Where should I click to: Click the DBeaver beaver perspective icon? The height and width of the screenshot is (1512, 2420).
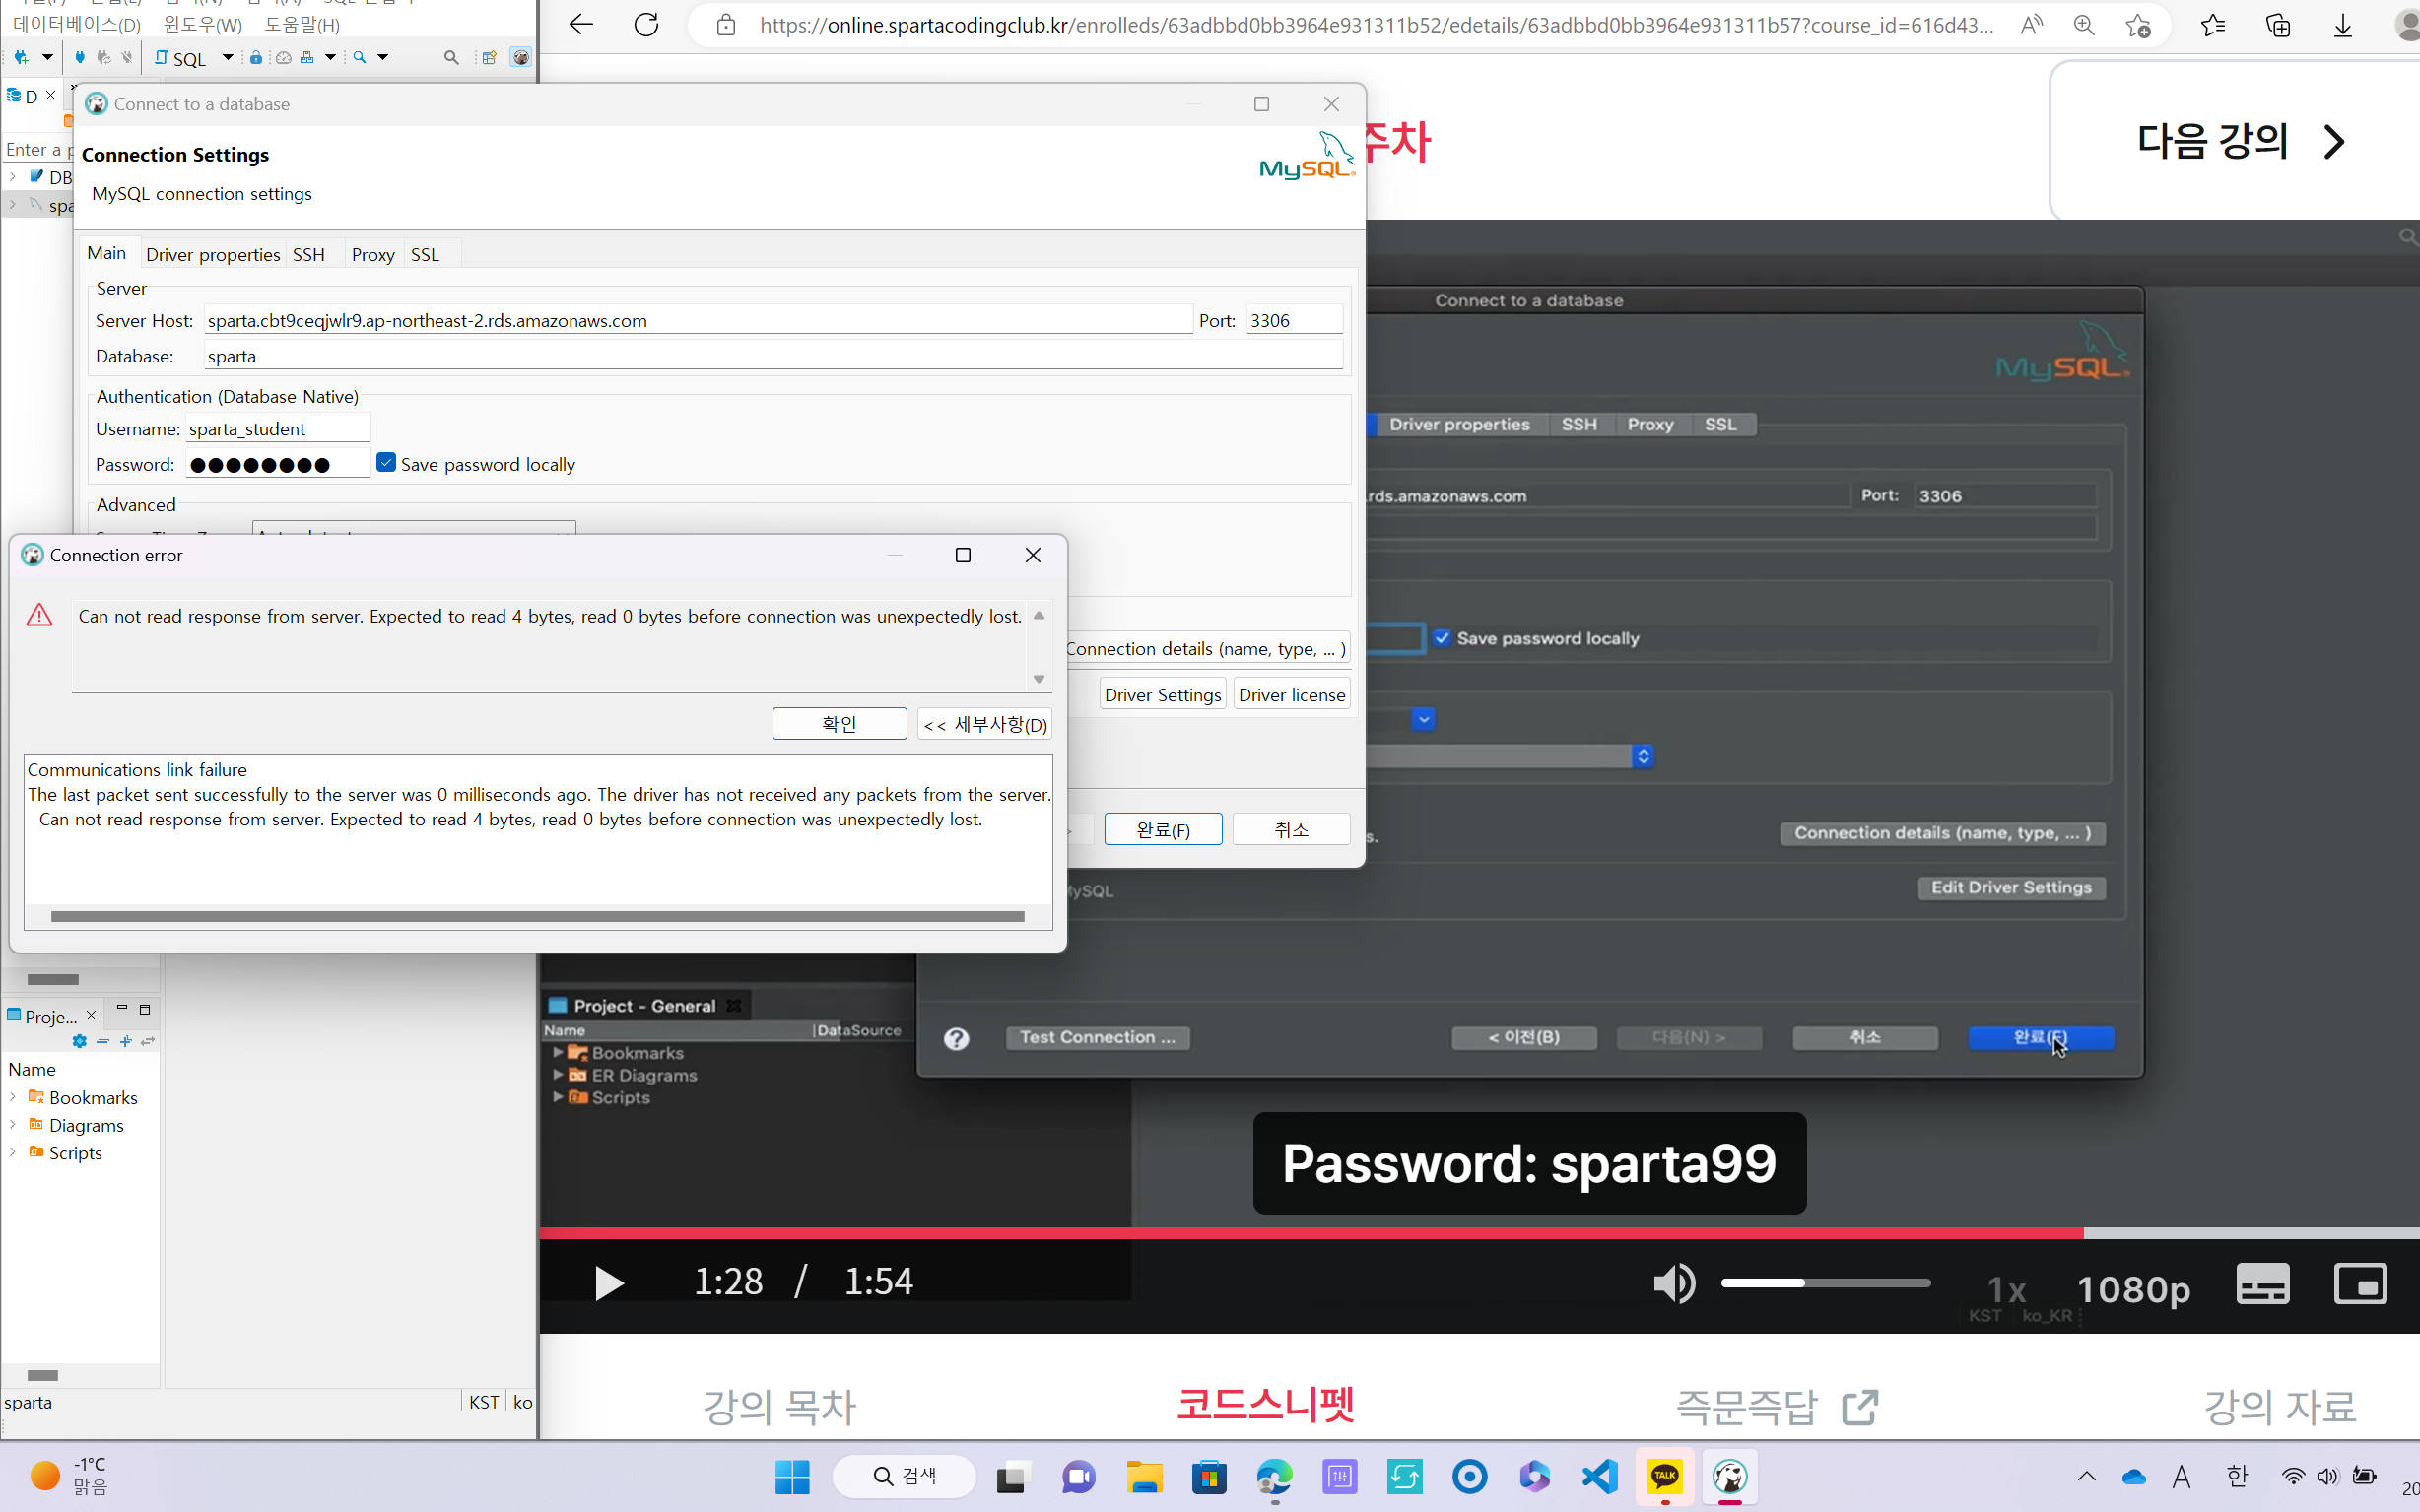(x=521, y=58)
